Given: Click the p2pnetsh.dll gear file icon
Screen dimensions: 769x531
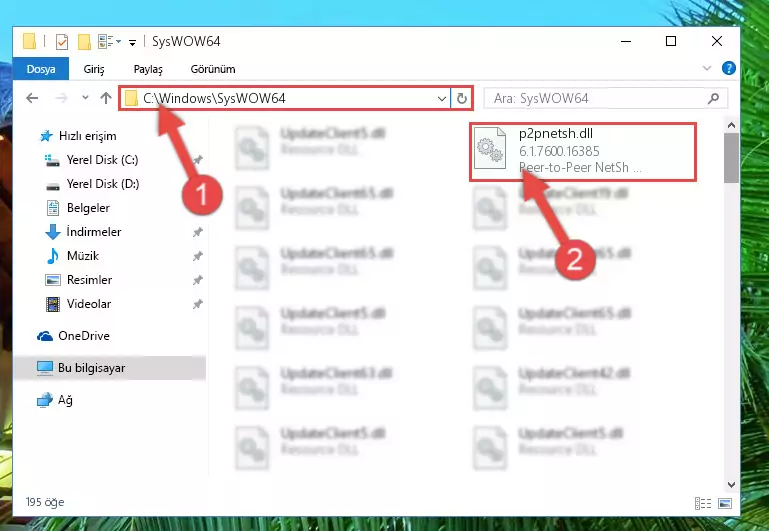Looking at the screenshot, I should [x=490, y=148].
